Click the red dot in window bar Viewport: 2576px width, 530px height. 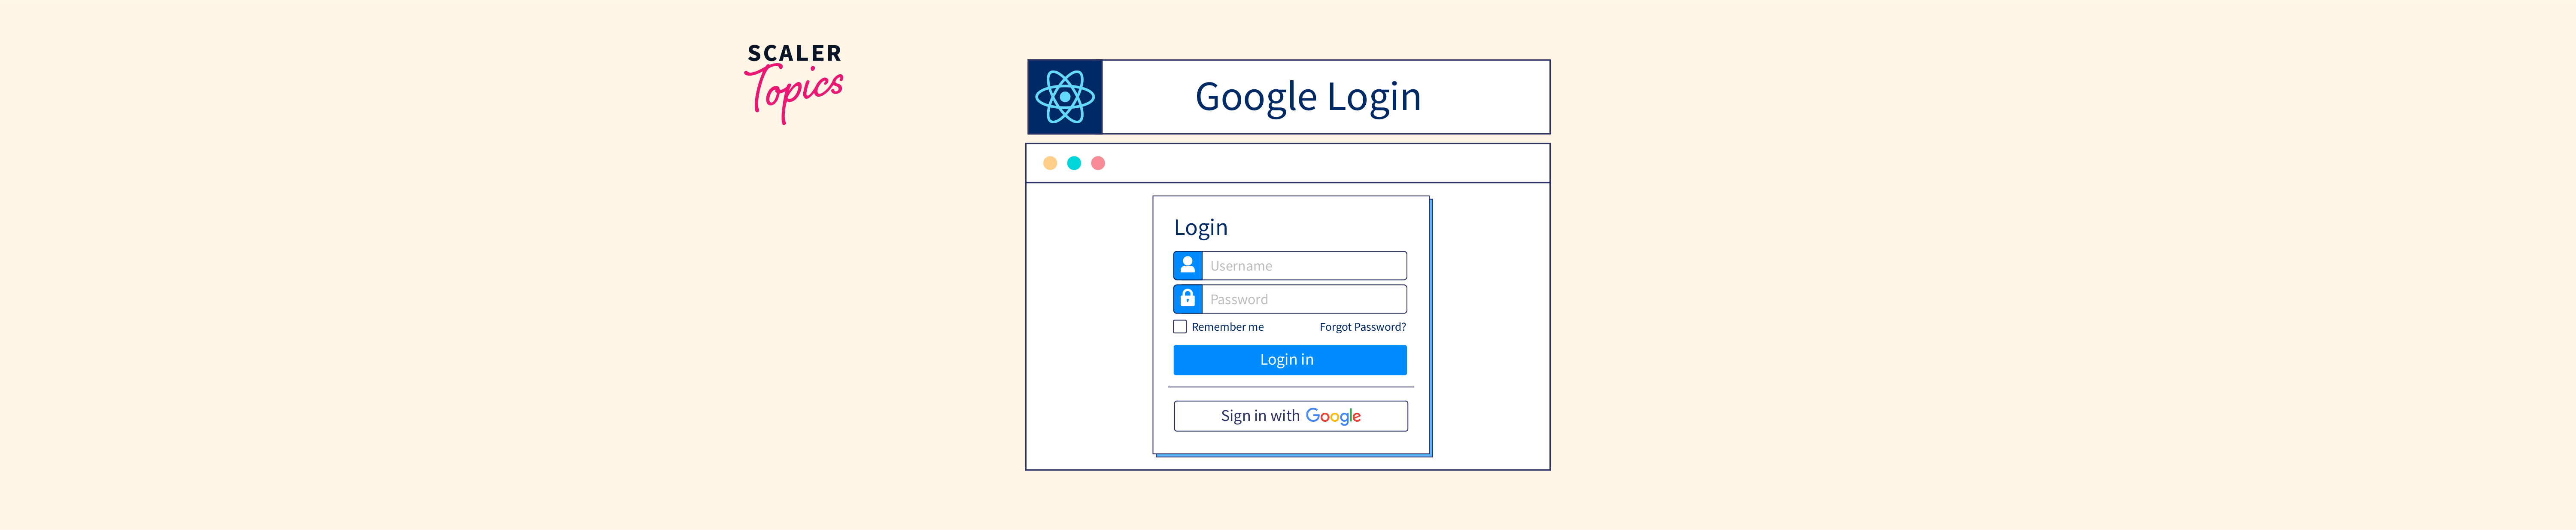tap(1098, 163)
